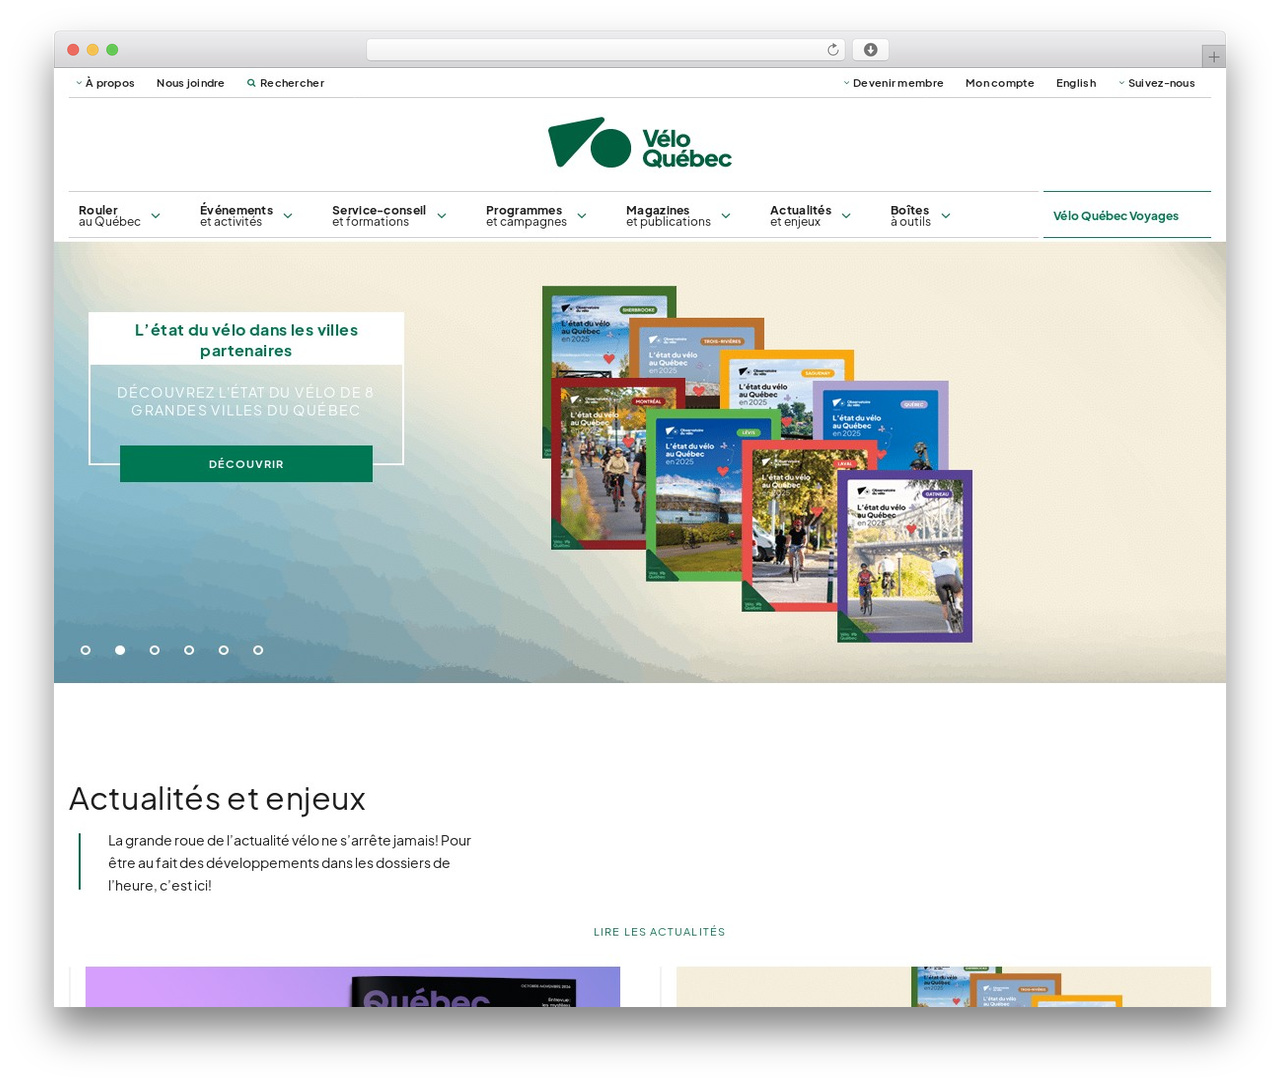Screen dimensions: 1280x1084
Task: Expand Boîtes à outils chevron
Action: pyautogui.click(x=945, y=216)
